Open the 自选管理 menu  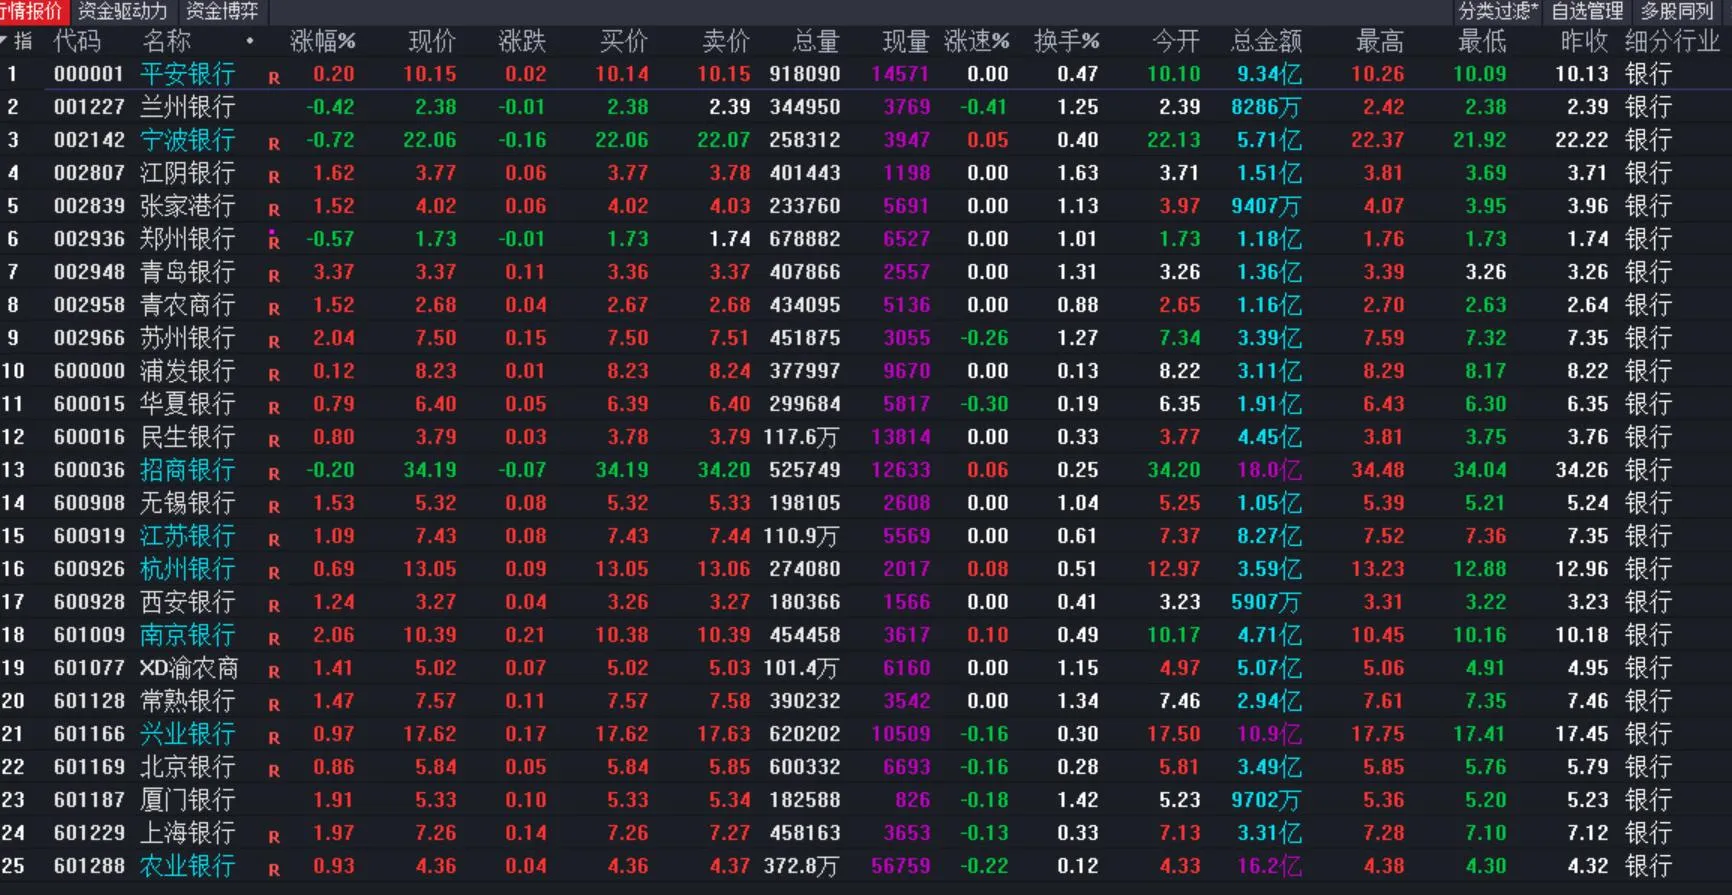(1587, 11)
